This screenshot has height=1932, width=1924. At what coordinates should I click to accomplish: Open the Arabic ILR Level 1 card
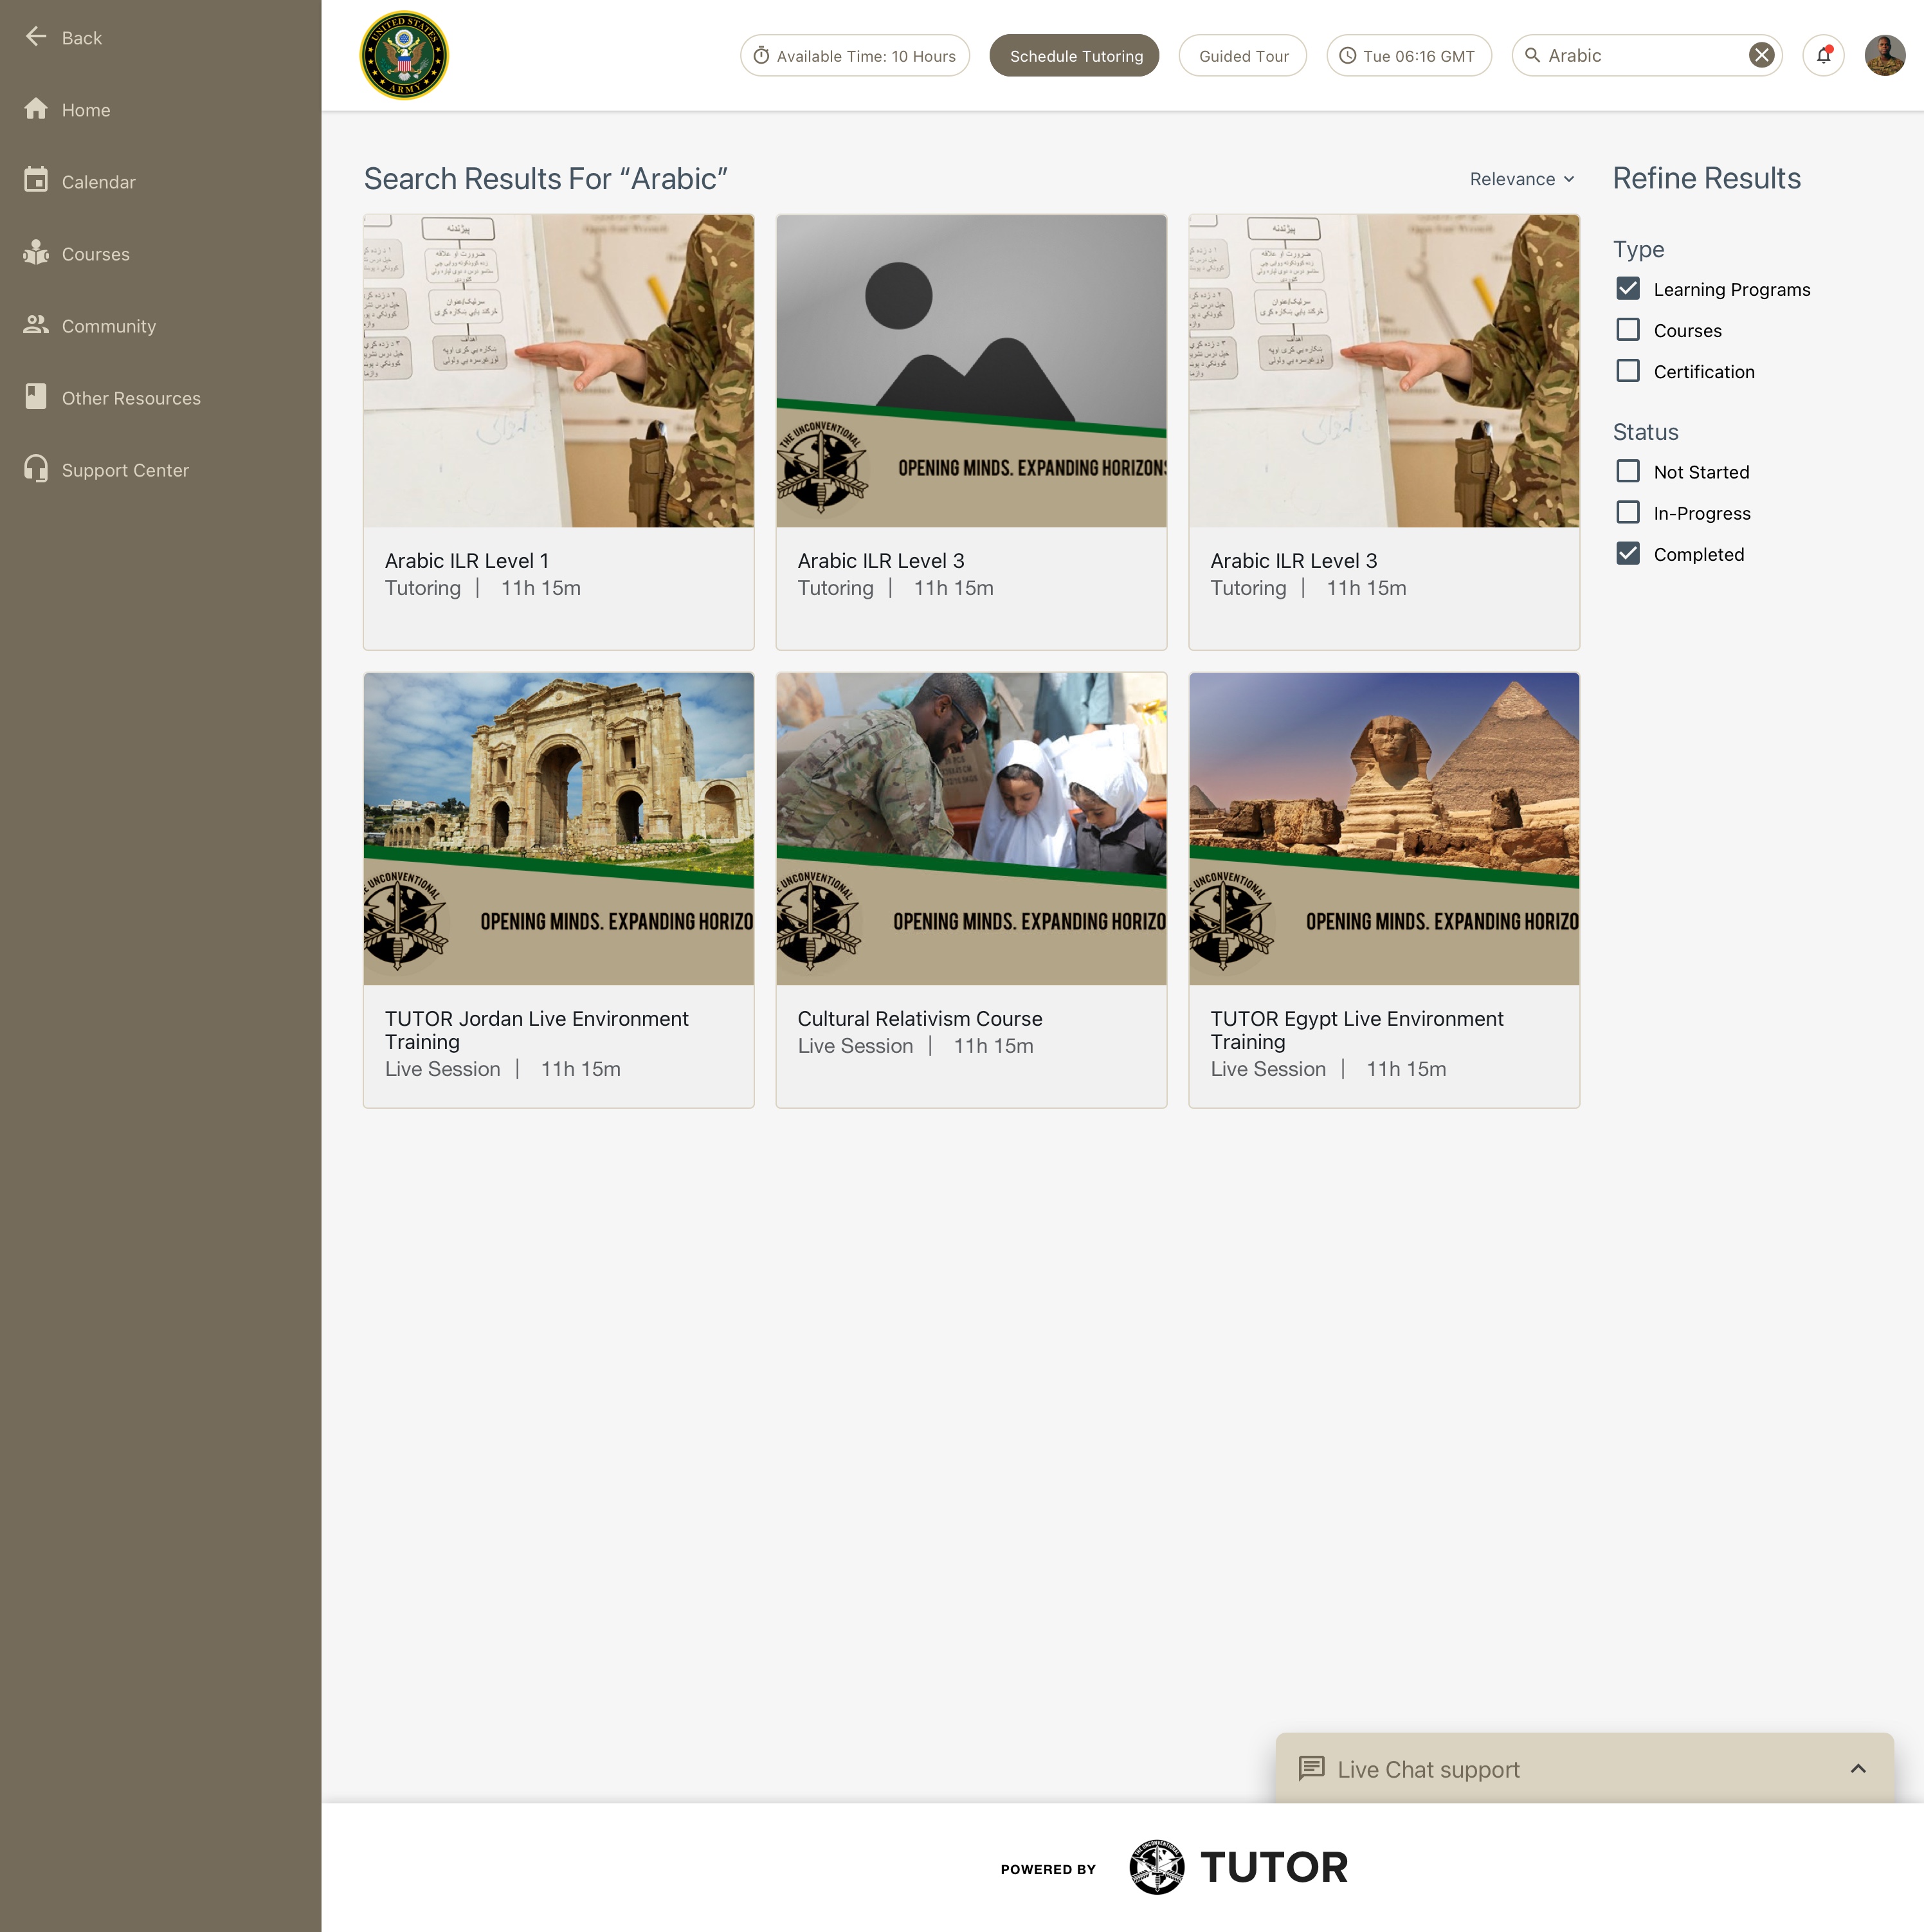[x=558, y=432]
